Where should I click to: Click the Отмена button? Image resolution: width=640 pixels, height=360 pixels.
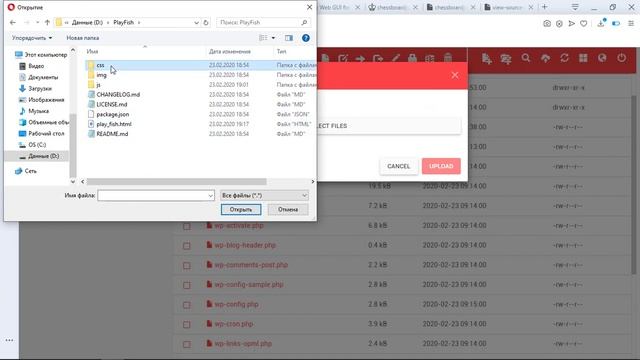[288, 209]
